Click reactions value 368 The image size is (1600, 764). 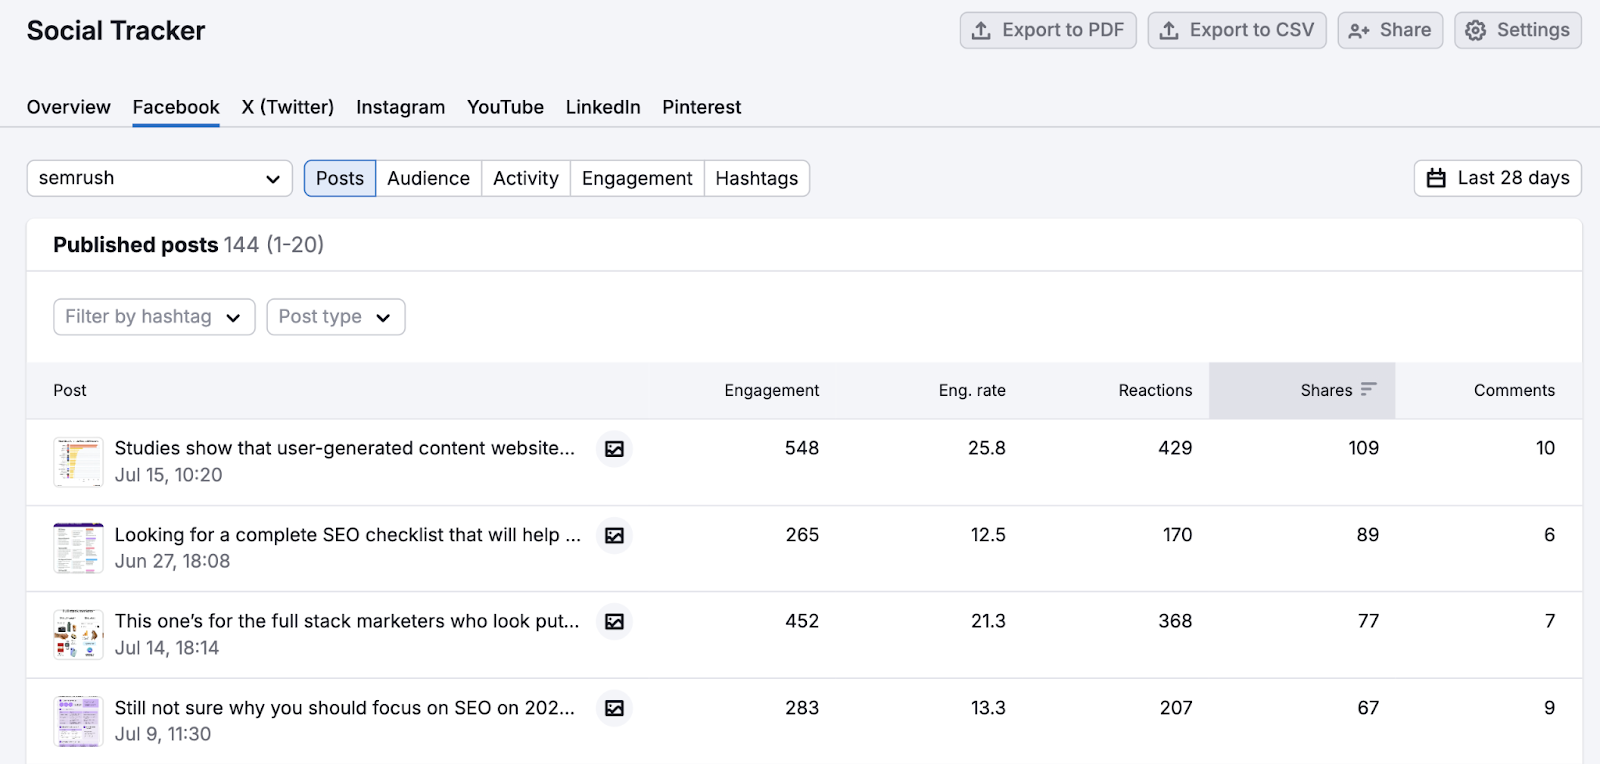click(1175, 621)
